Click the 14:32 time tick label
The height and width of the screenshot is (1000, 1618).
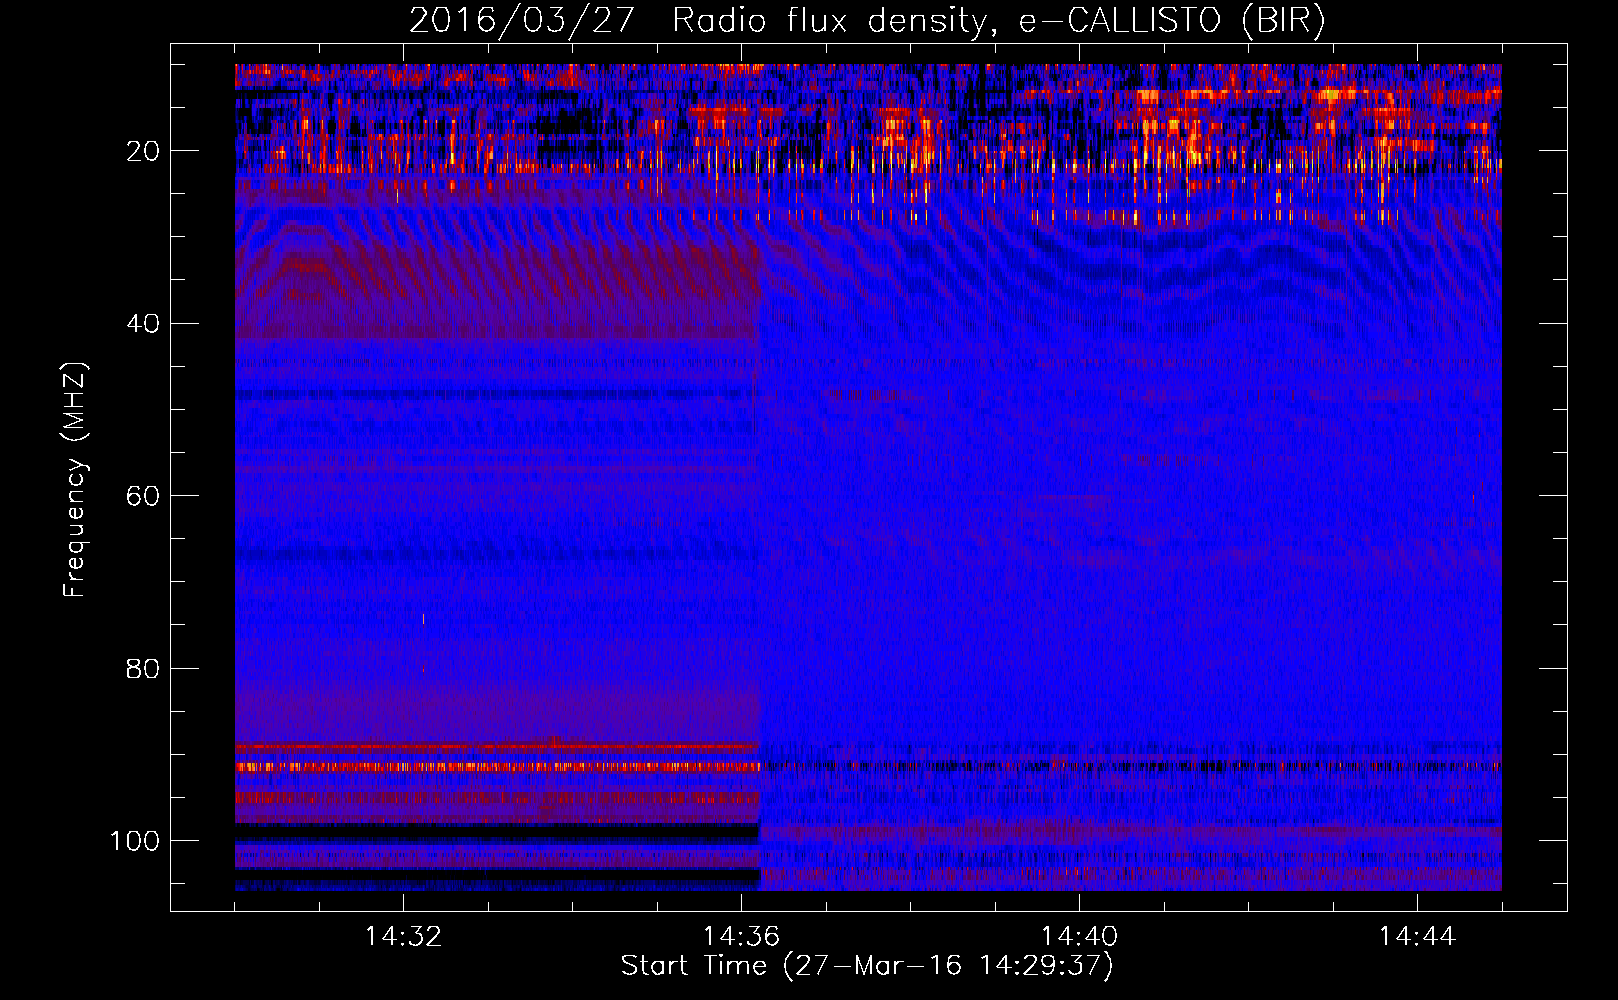pos(403,937)
